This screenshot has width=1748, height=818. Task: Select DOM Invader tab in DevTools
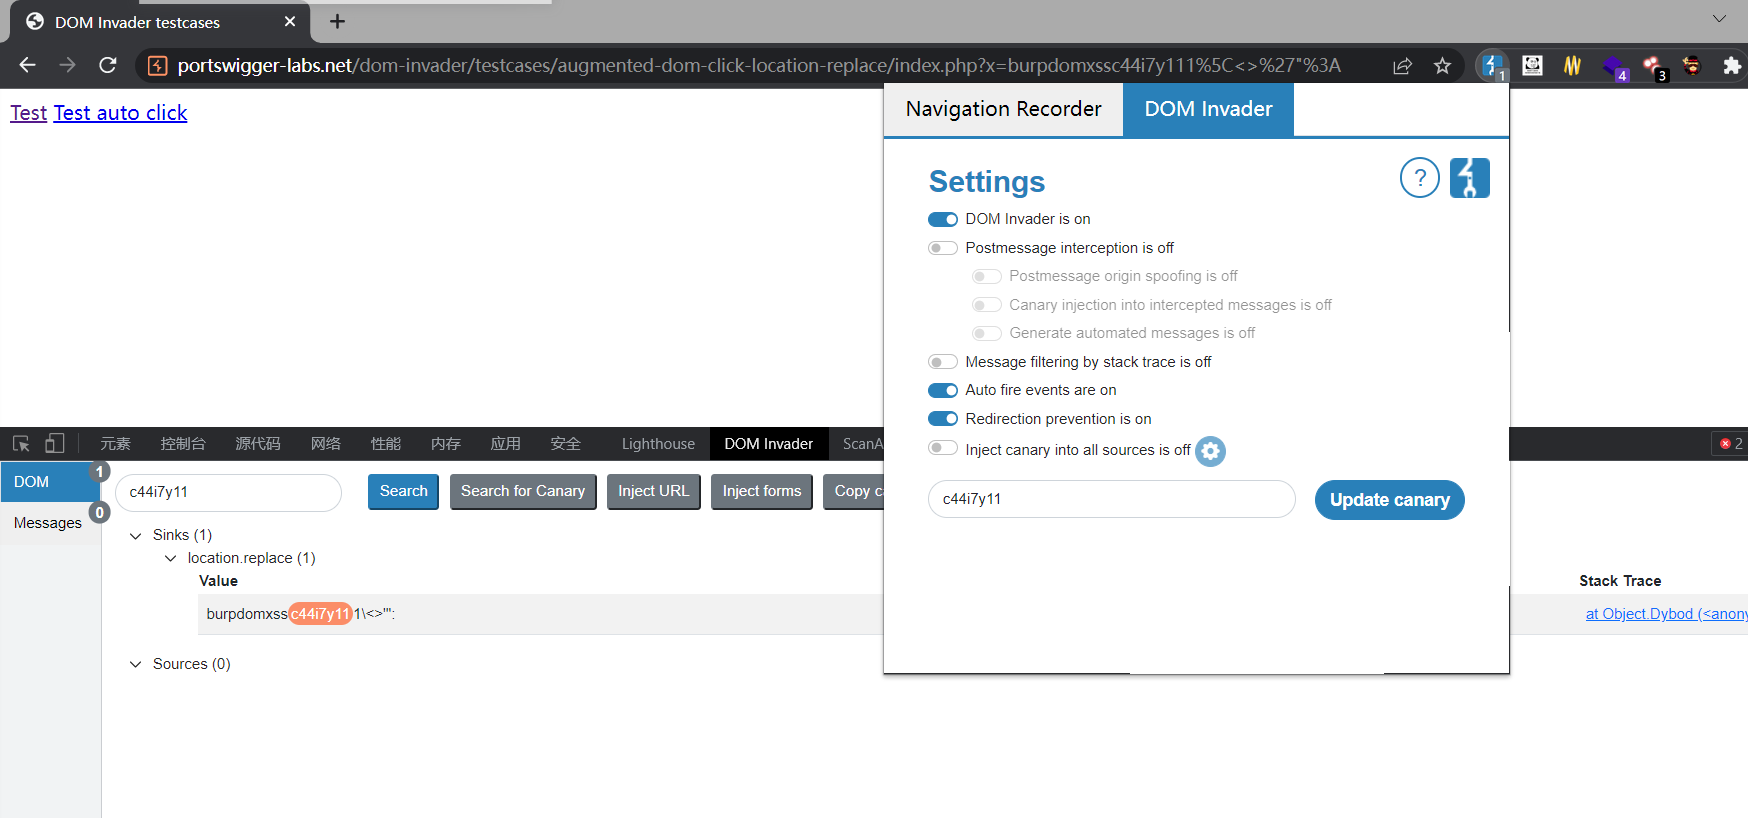[769, 444]
